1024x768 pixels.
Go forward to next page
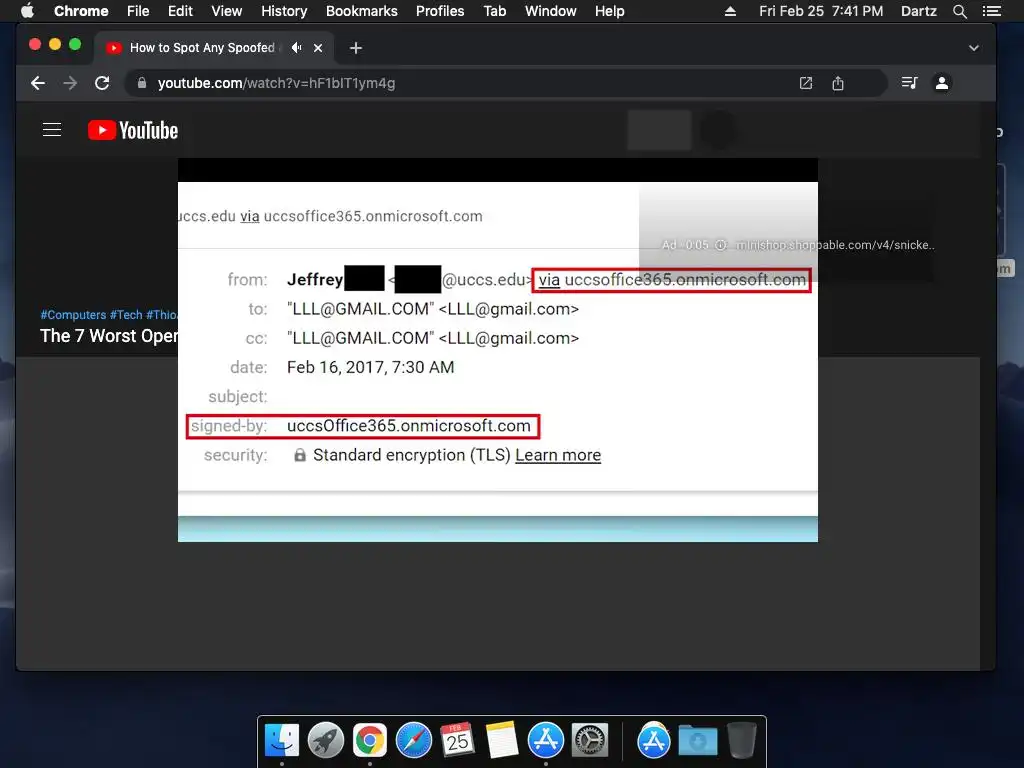70,83
